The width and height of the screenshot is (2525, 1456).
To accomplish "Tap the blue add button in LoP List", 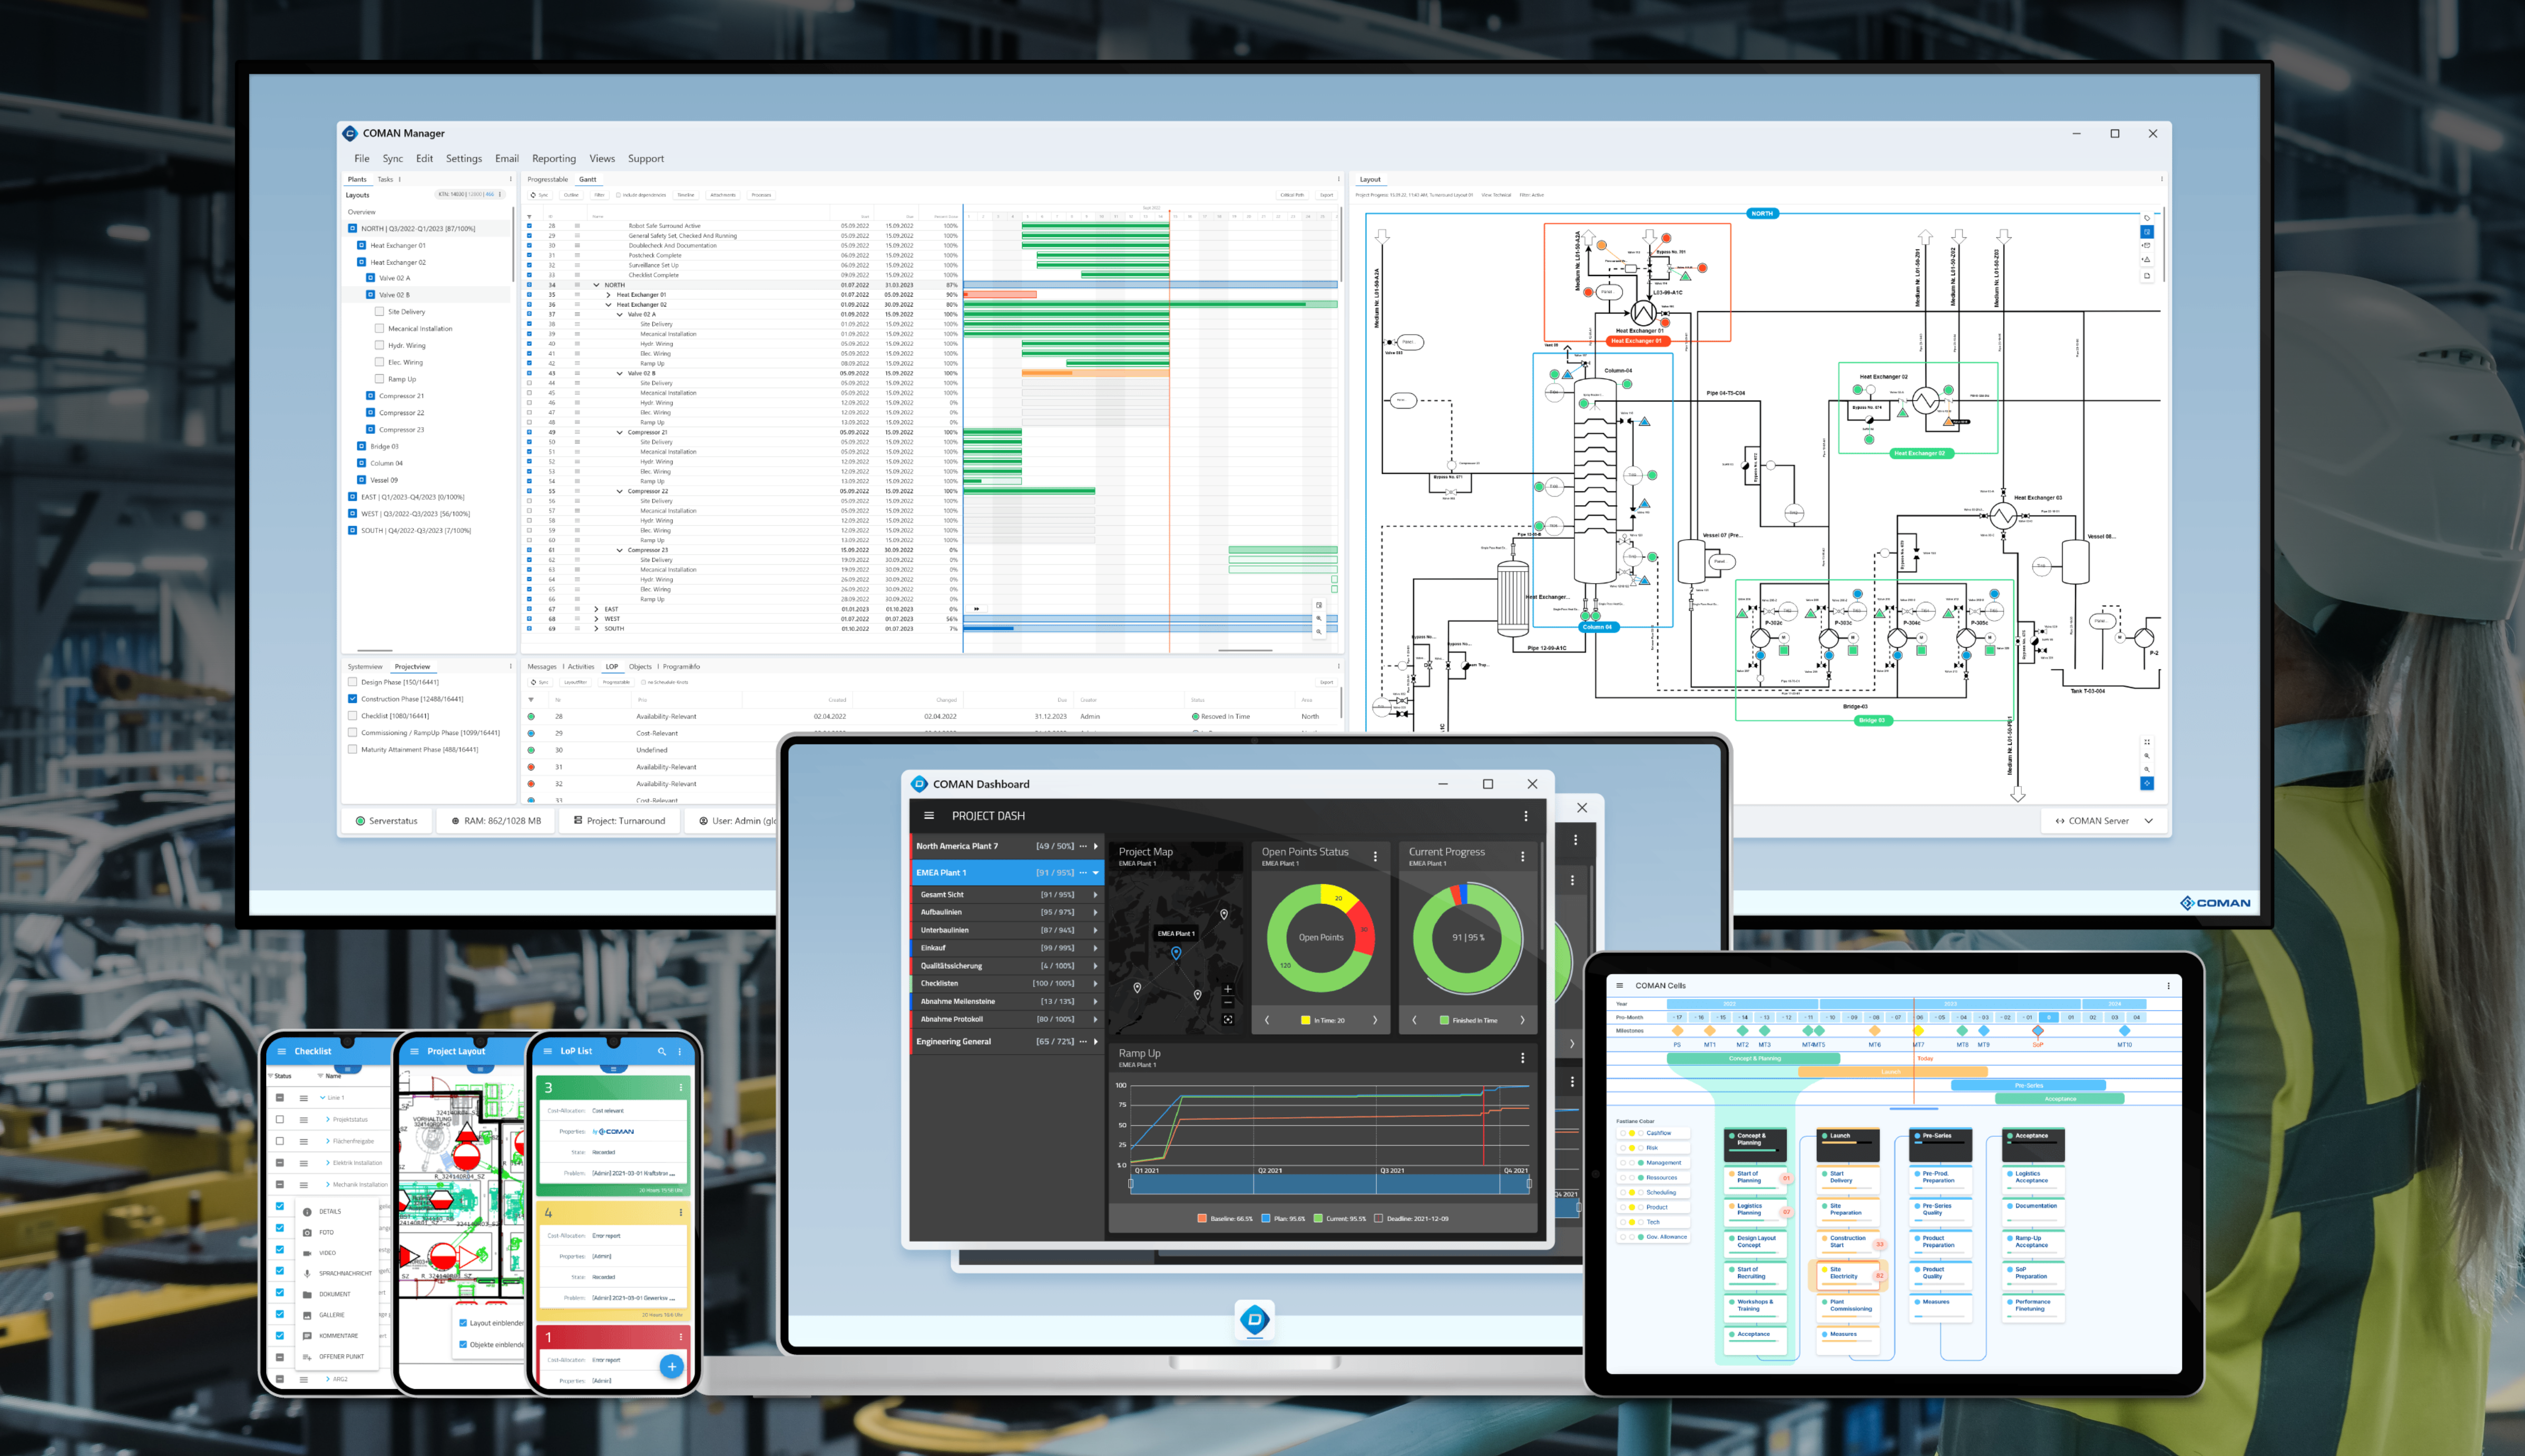I will pos(672,1366).
